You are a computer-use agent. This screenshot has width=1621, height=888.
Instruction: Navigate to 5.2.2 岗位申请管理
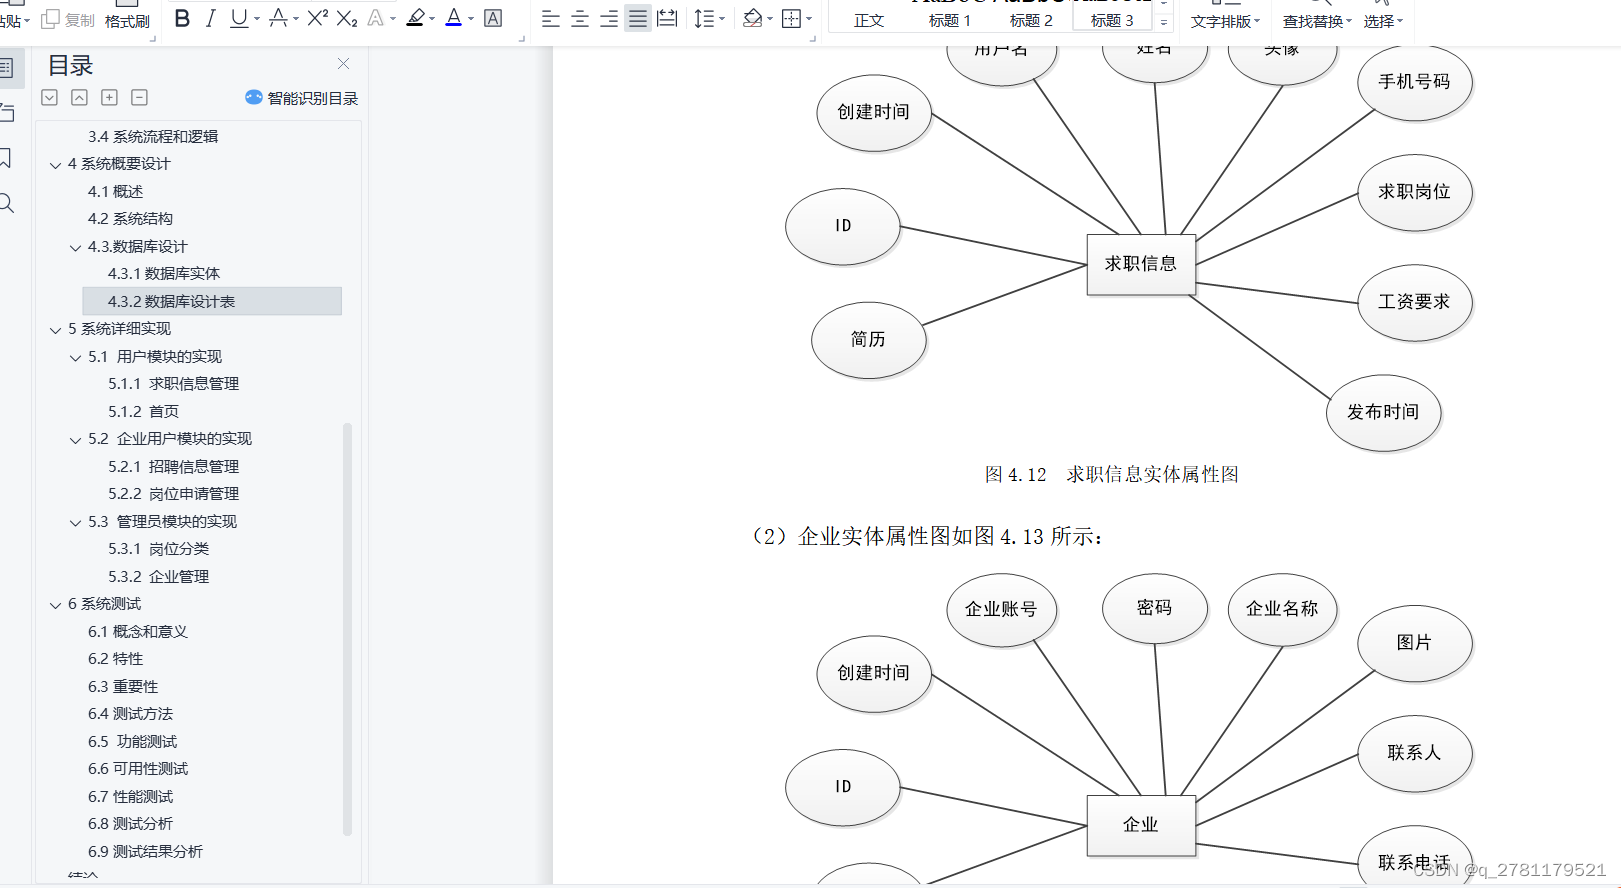[174, 493]
